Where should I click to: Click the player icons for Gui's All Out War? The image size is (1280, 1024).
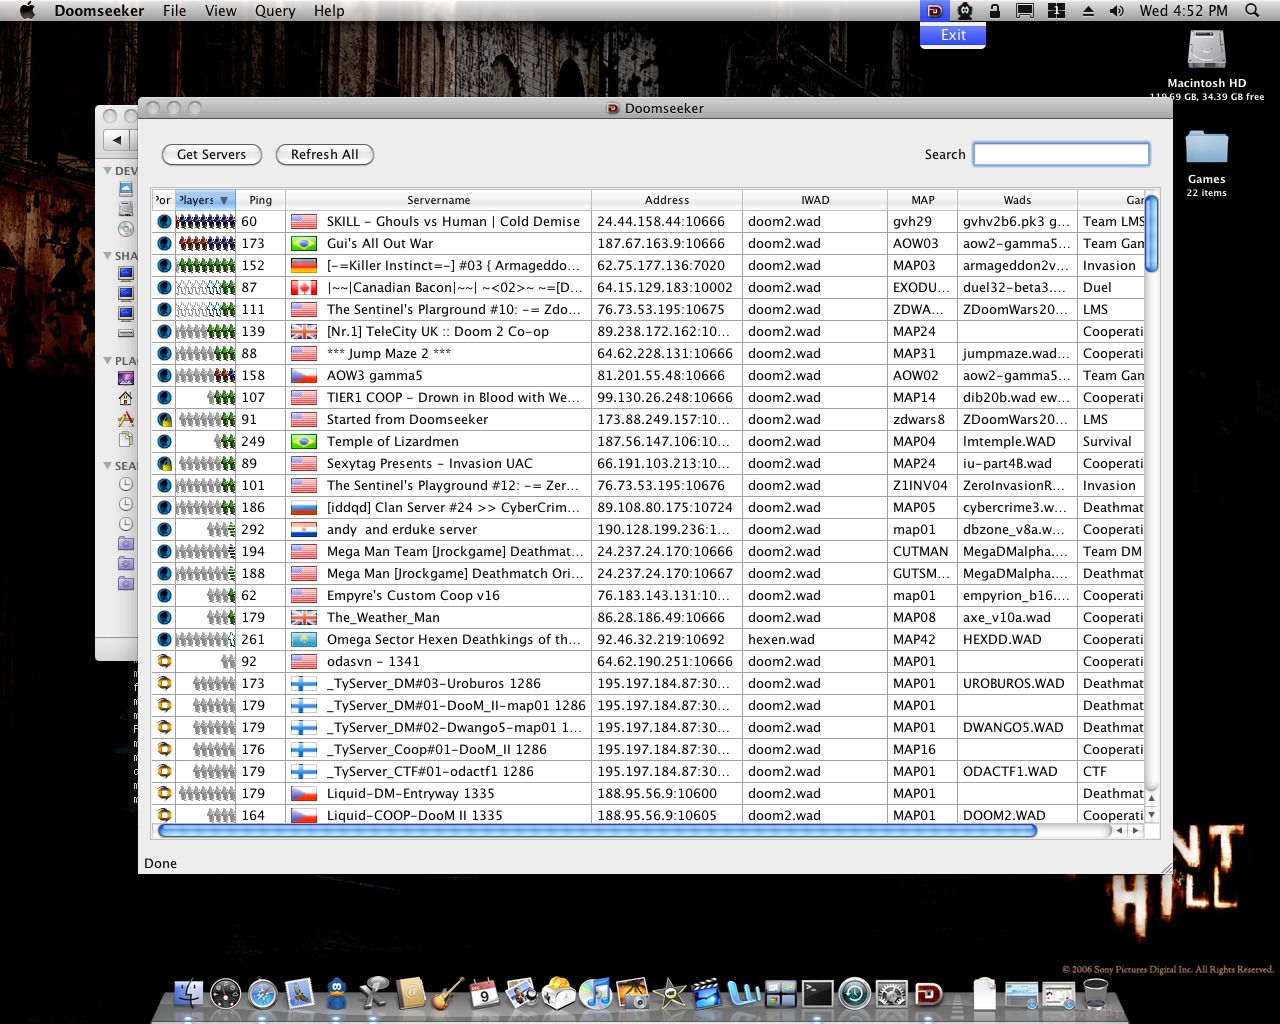tap(206, 244)
